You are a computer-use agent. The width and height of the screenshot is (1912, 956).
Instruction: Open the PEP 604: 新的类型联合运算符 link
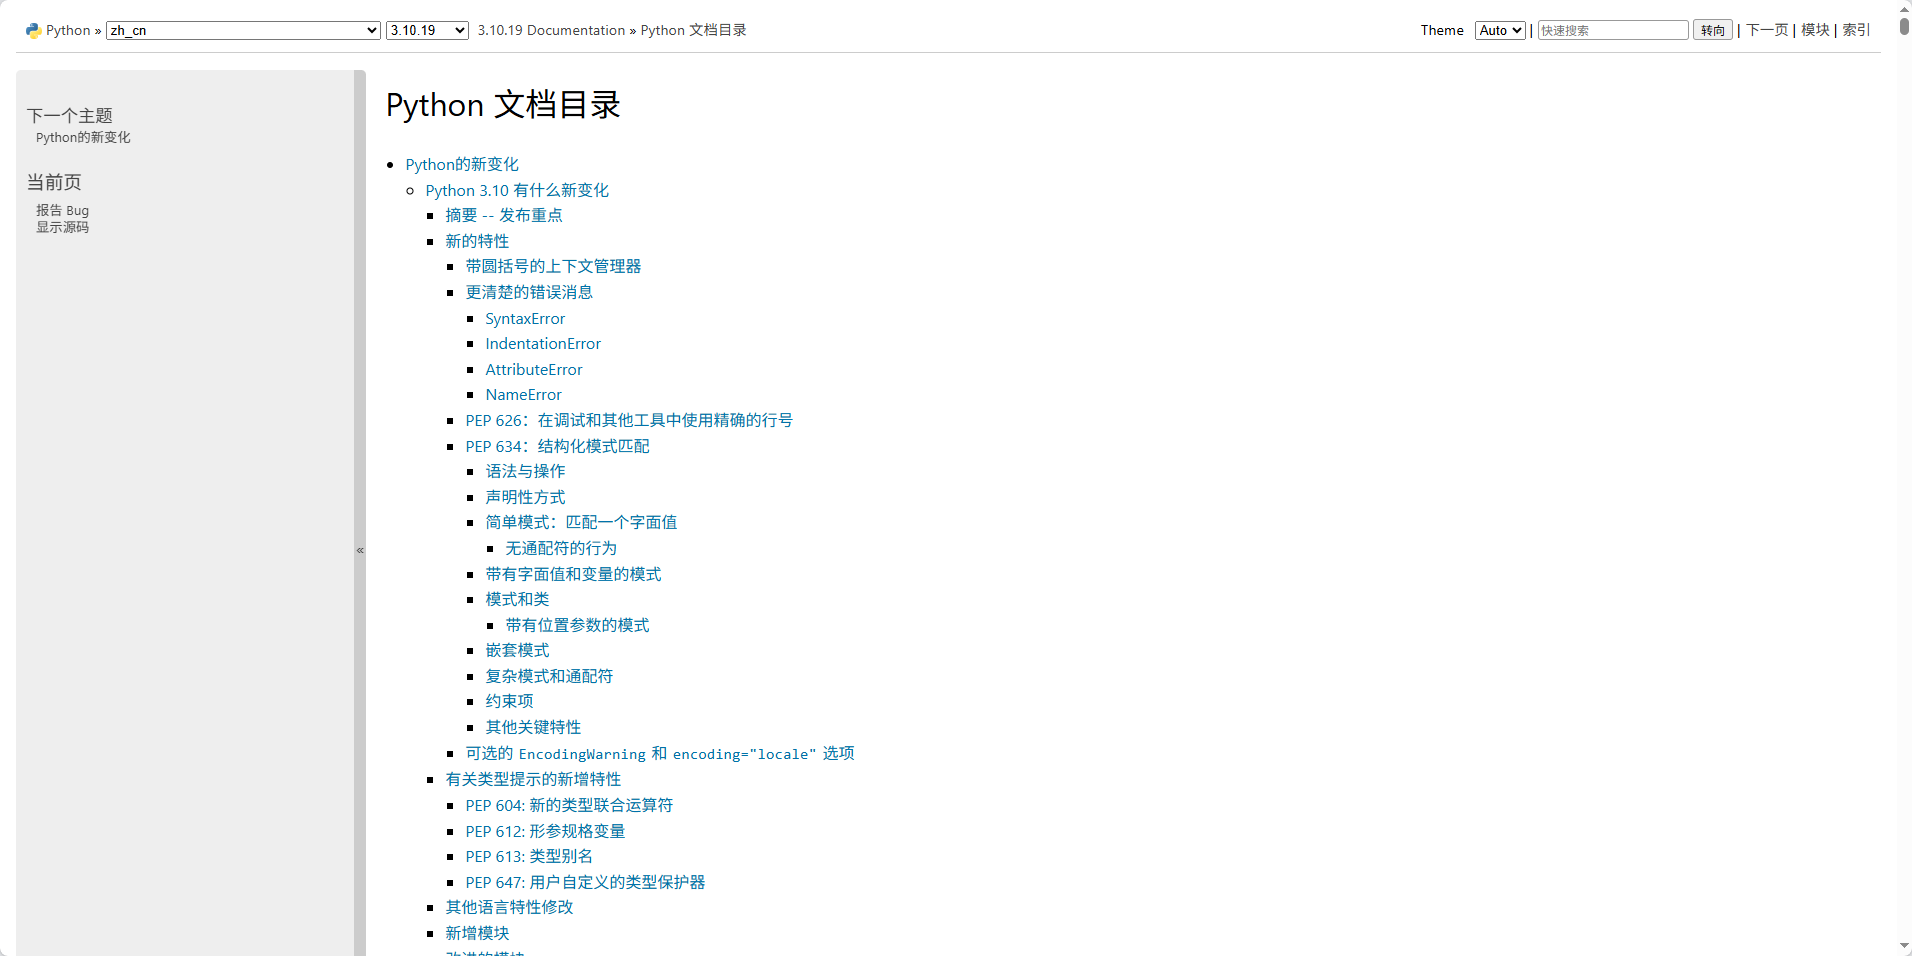[568, 805]
